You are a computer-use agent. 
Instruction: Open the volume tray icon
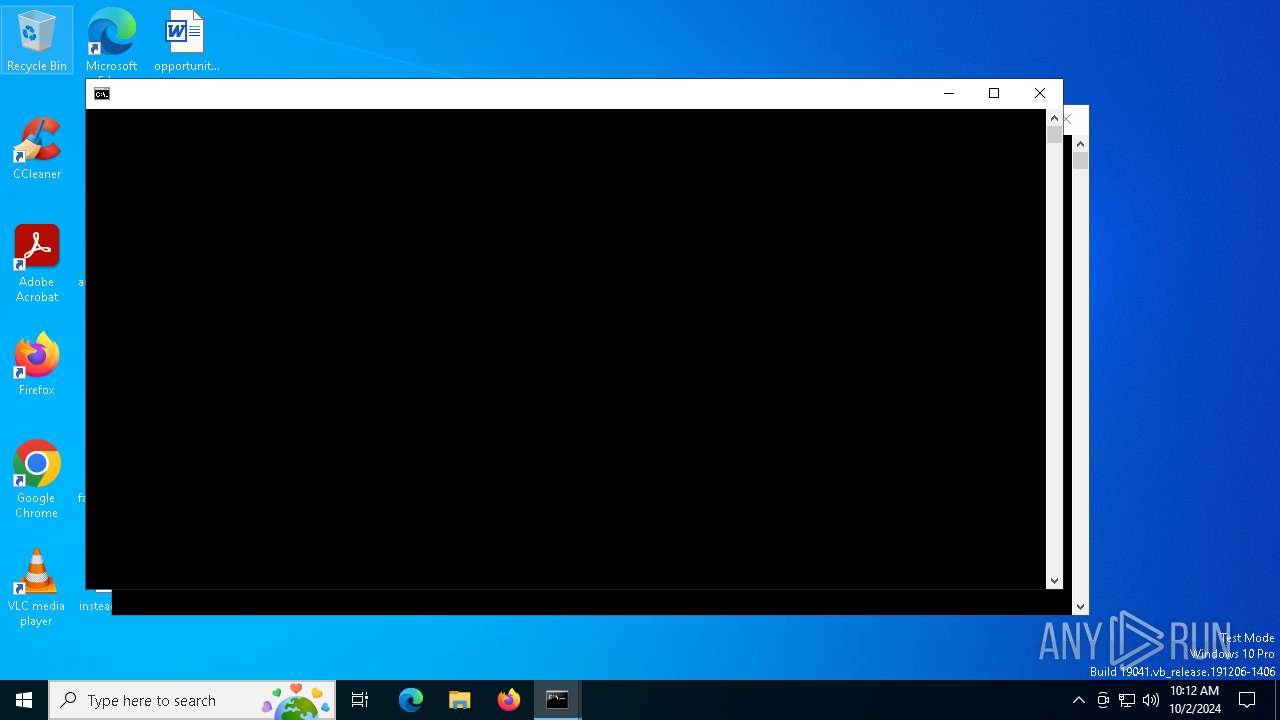click(1151, 700)
